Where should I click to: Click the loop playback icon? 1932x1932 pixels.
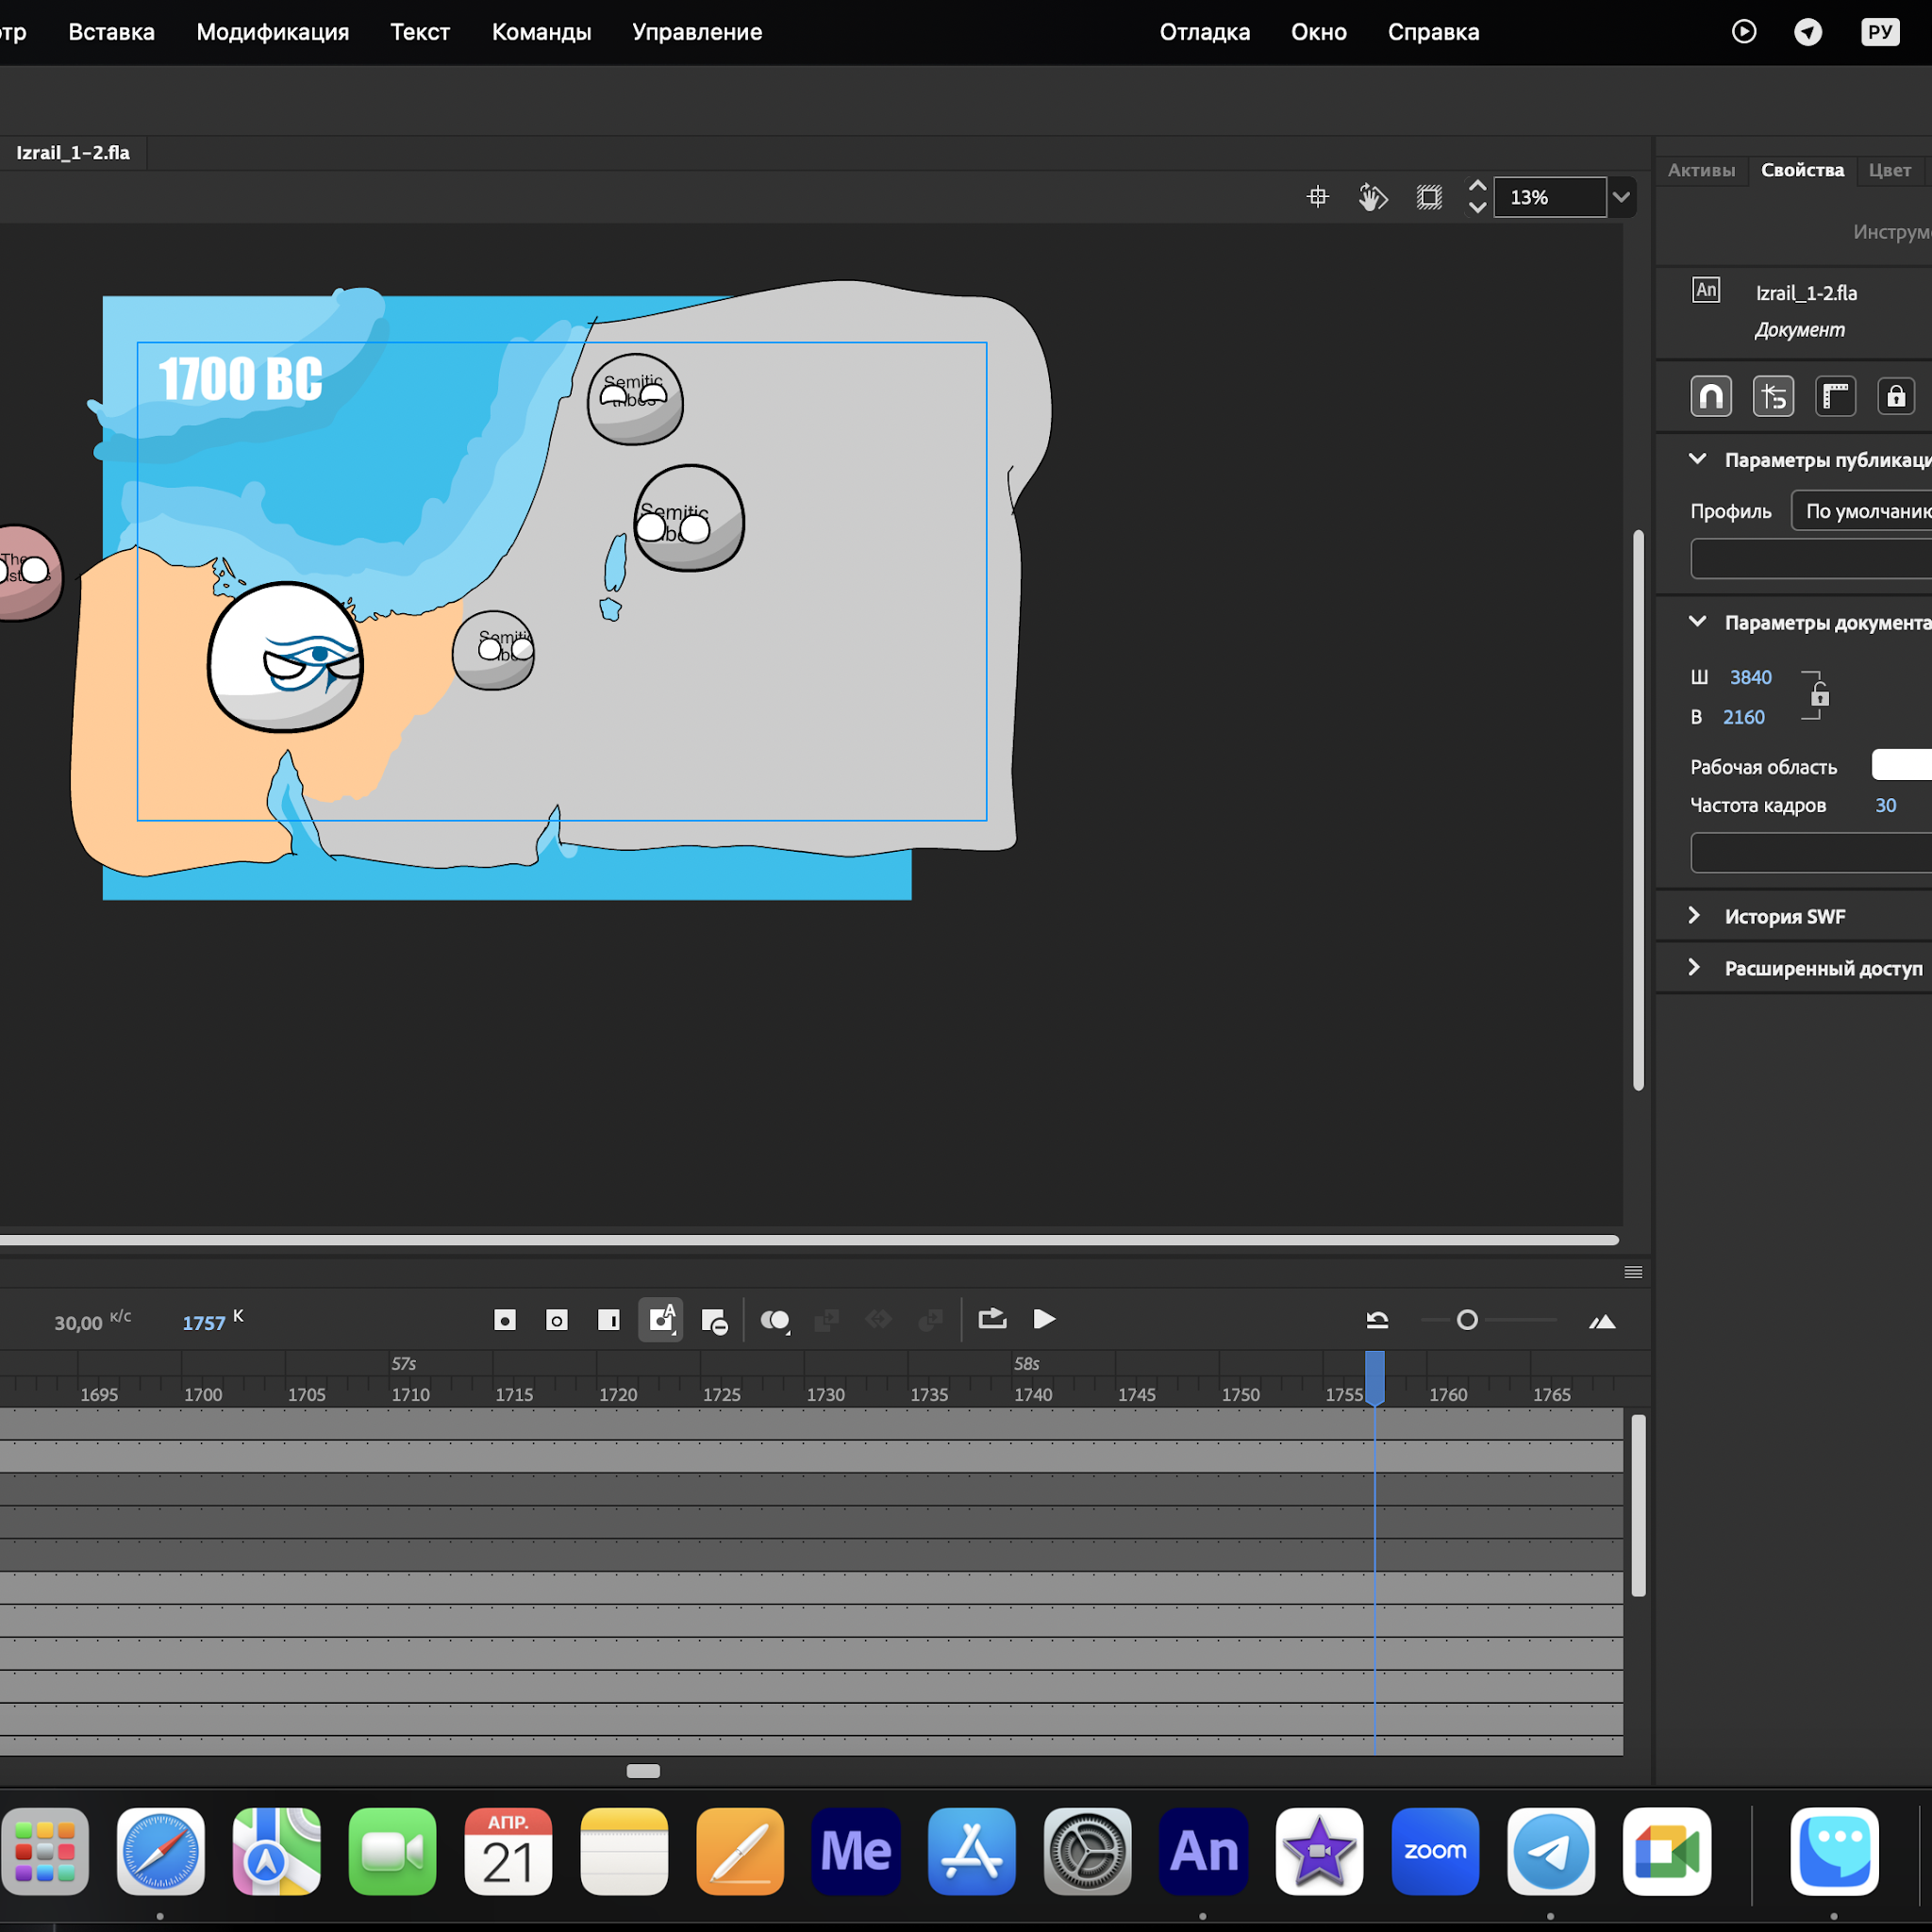tap(992, 1319)
